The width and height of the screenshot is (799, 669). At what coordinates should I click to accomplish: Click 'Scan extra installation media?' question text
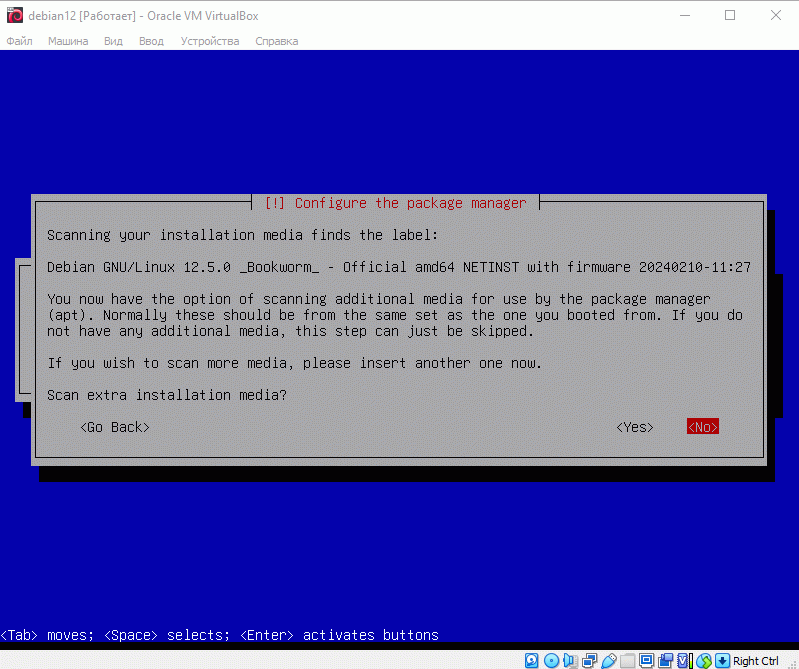point(167,395)
